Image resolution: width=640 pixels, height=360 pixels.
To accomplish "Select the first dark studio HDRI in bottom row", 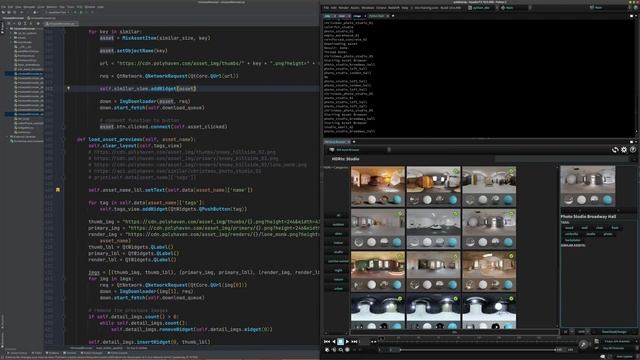I will tap(378, 311).
